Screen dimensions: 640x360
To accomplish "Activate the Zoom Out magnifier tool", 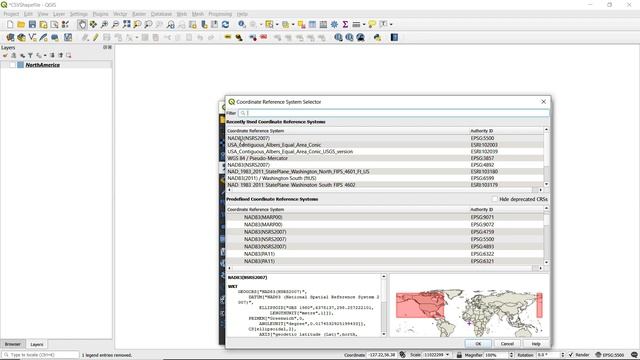I will (x=116, y=24).
